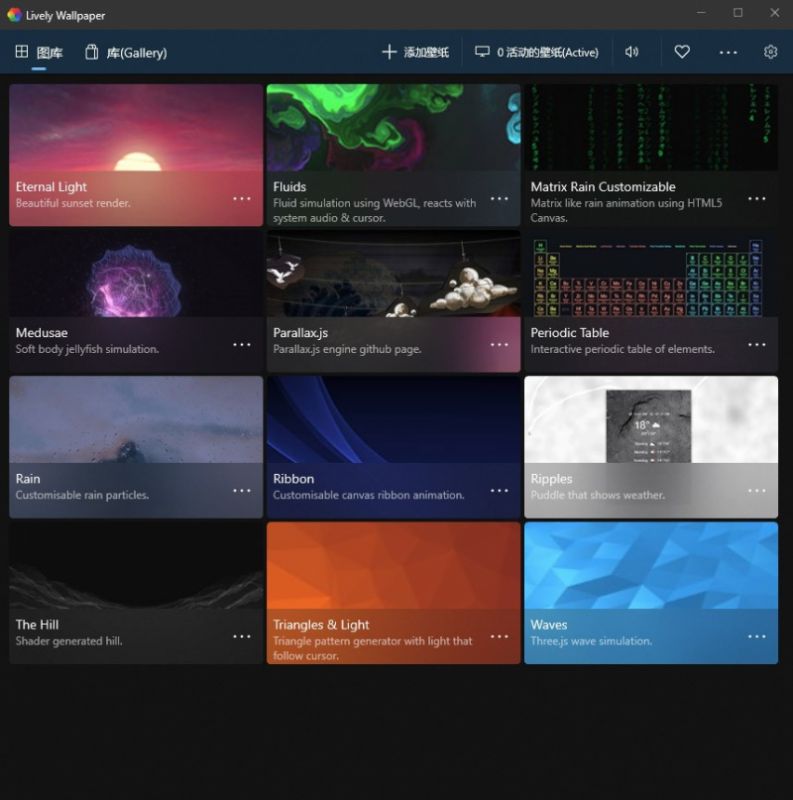Expand options menu on Periodic Table
The width and height of the screenshot is (793, 800).
(757, 344)
